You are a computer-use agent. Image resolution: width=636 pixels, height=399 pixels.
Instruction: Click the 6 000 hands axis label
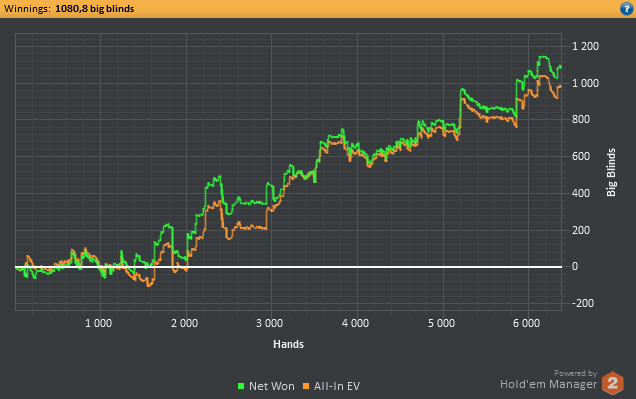[526, 323]
